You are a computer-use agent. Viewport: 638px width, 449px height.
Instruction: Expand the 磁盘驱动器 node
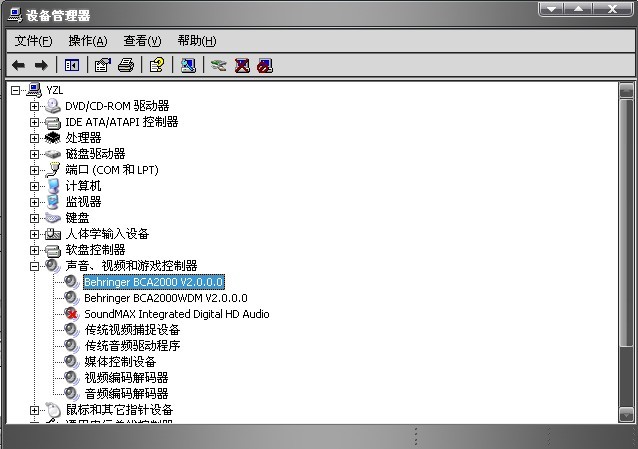point(35,154)
